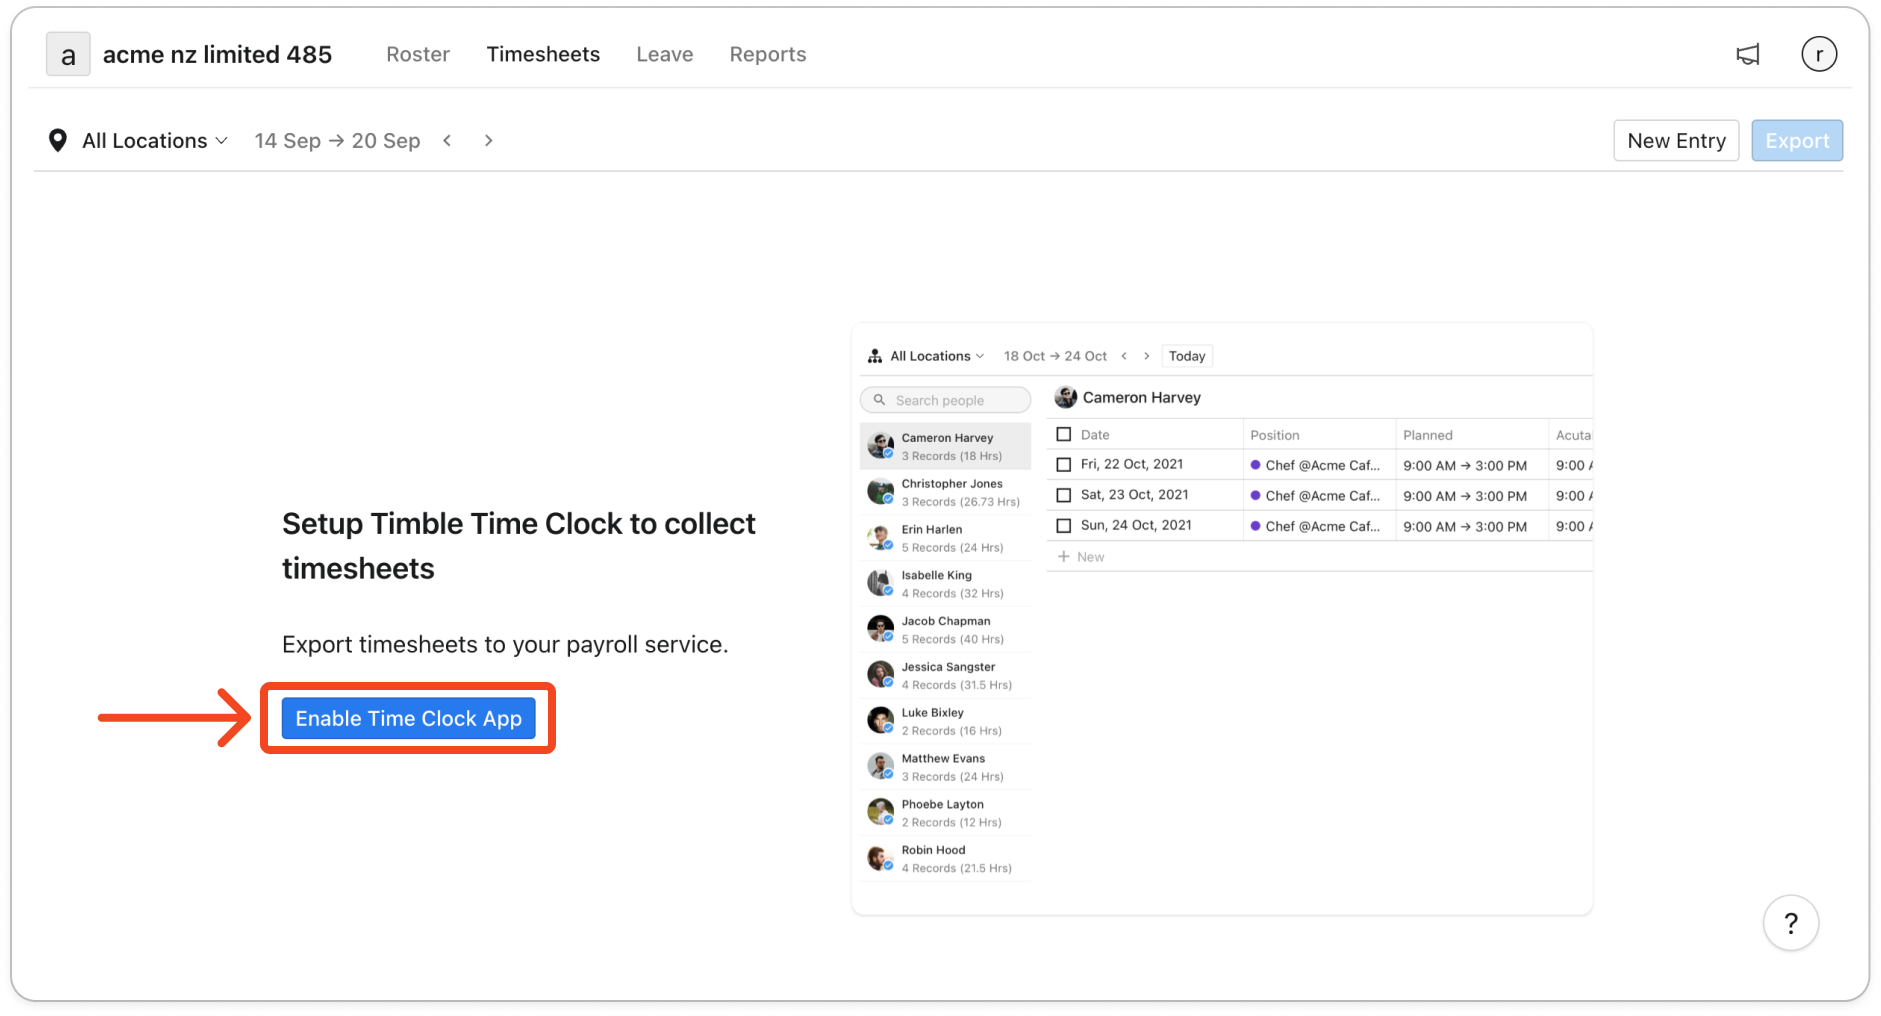Click planned time of Sun 24 Oct row
The height and width of the screenshot is (1016, 1881).
(x=1465, y=526)
